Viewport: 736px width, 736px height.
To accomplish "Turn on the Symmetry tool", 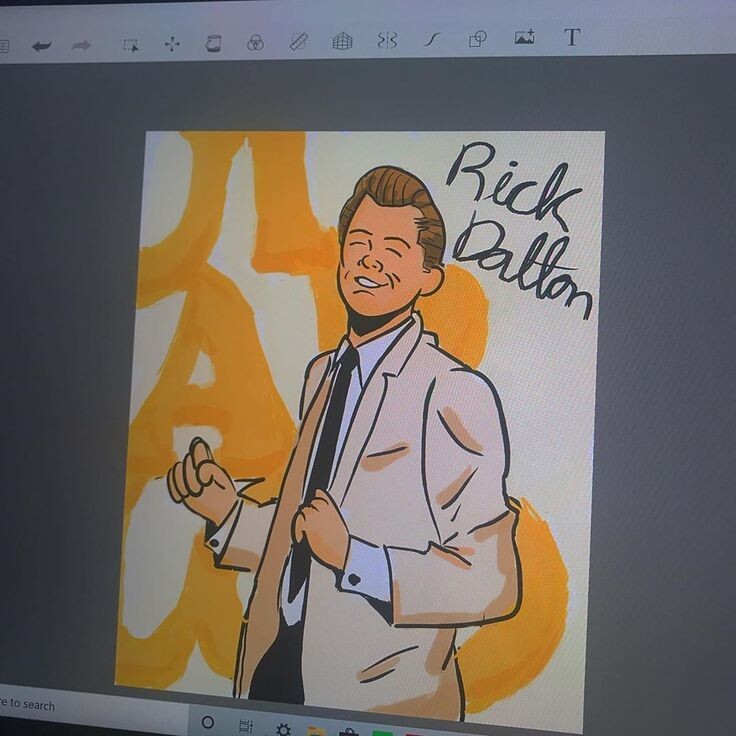I will pyautogui.click(x=387, y=40).
